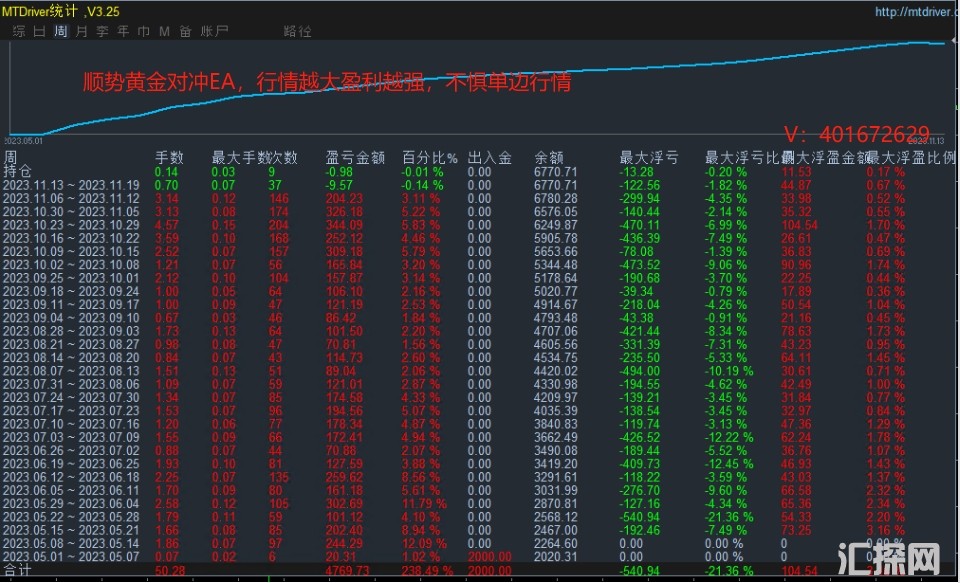Select the 2023.05.01 ~ 2023.05.07 week row
Image resolution: width=960 pixels, height=583 pixels.
71,556
